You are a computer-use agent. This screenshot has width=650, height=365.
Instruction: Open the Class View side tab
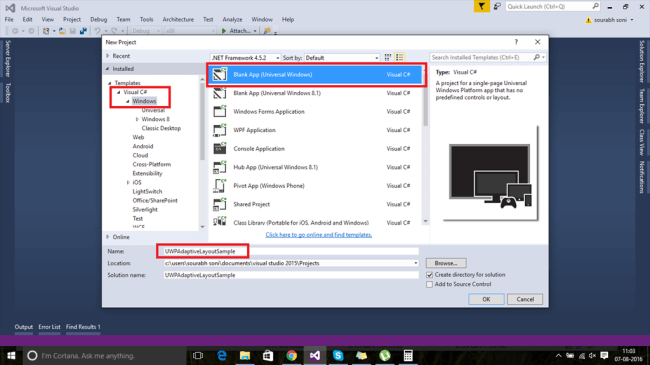pyautogui.click(x=642, y=142)
